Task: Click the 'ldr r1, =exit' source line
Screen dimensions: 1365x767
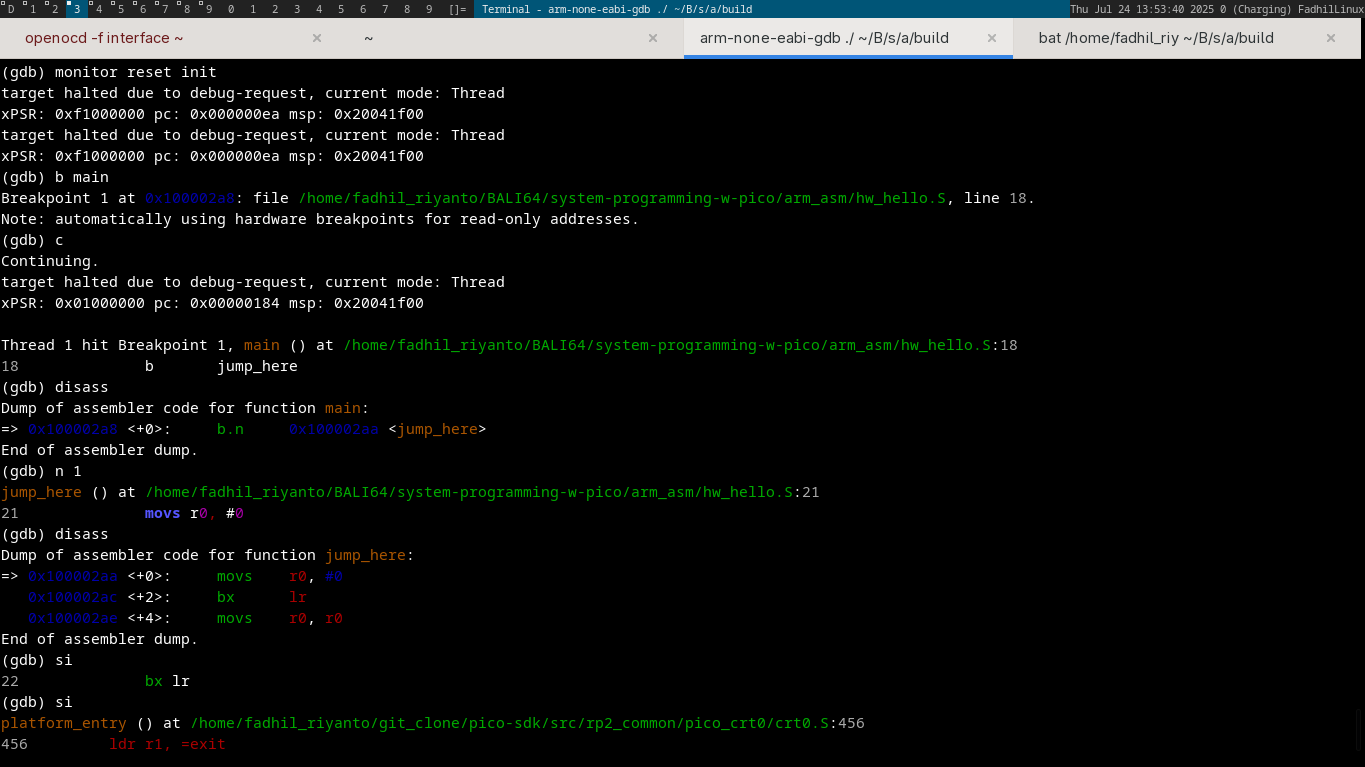Action: (167, 744)
